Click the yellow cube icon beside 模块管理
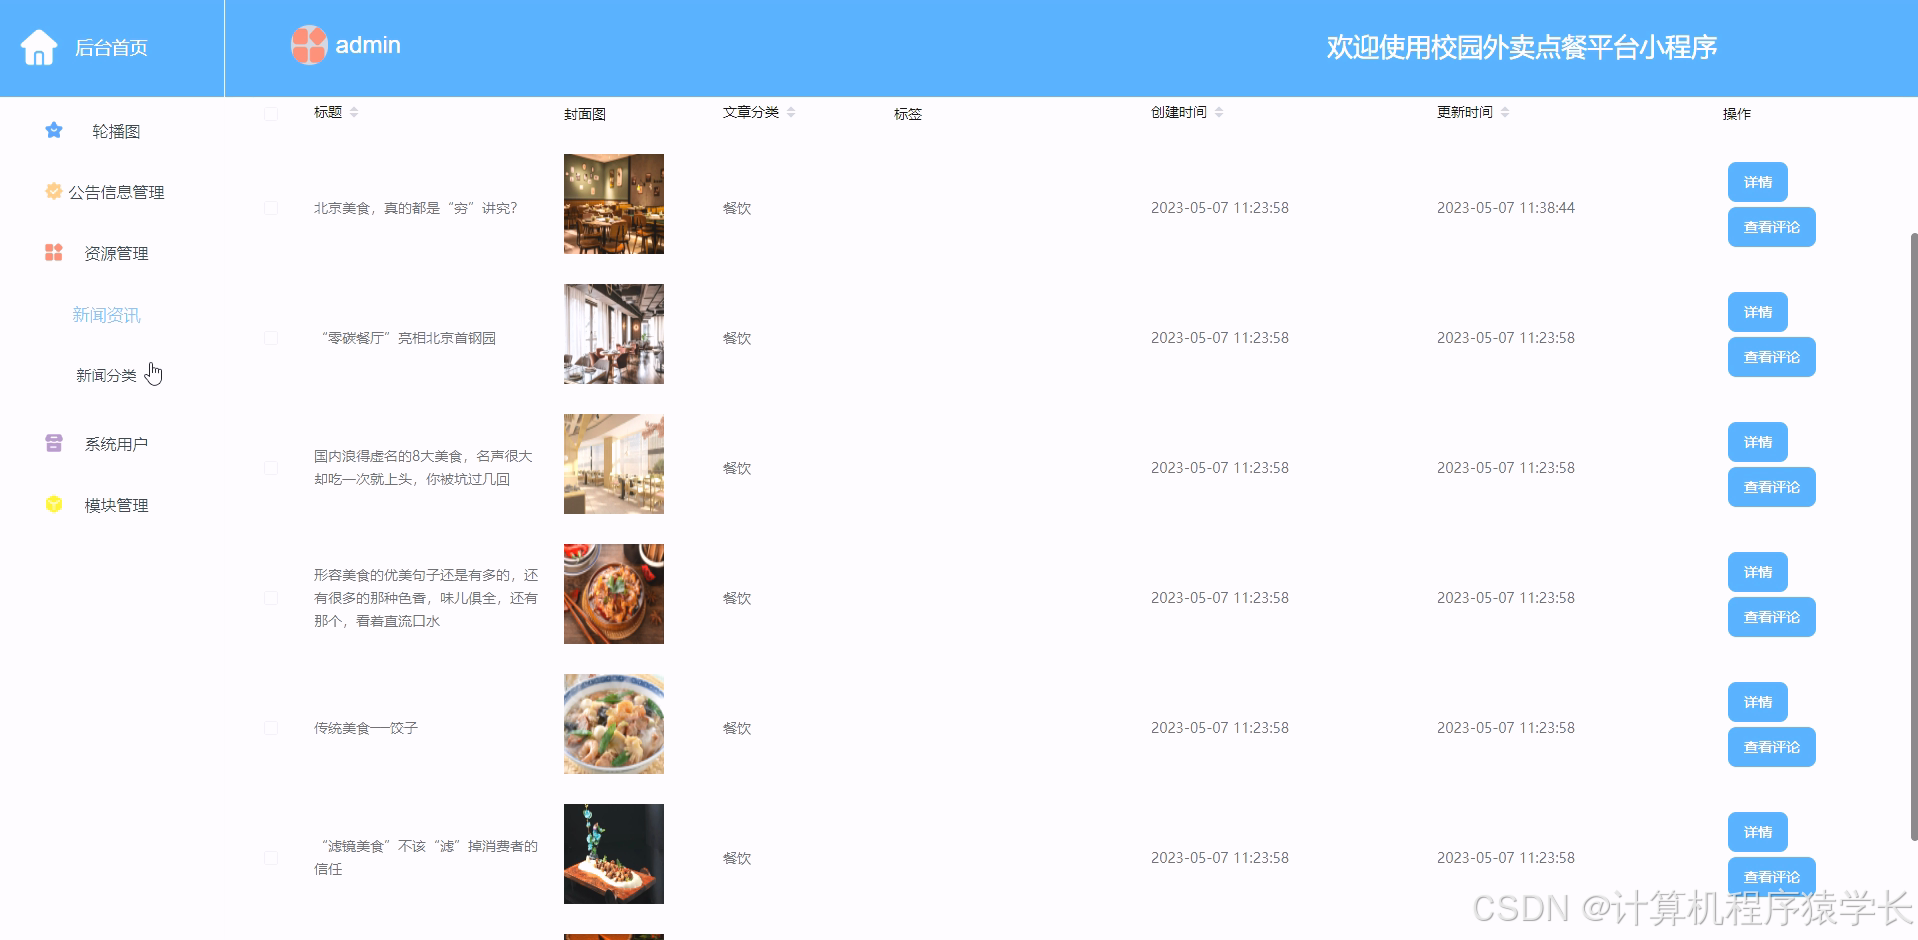The width and height of the screenshot is (1918, 940). click(54, 504)
